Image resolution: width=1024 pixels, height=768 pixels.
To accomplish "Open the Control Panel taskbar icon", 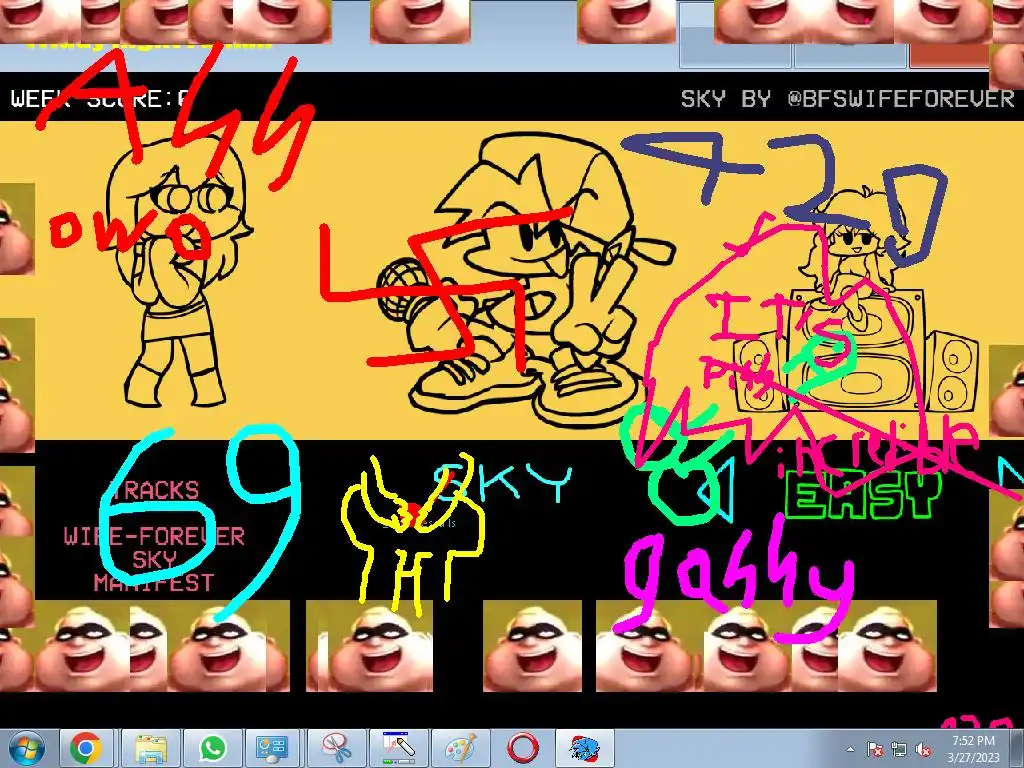I will click(271, 748).
